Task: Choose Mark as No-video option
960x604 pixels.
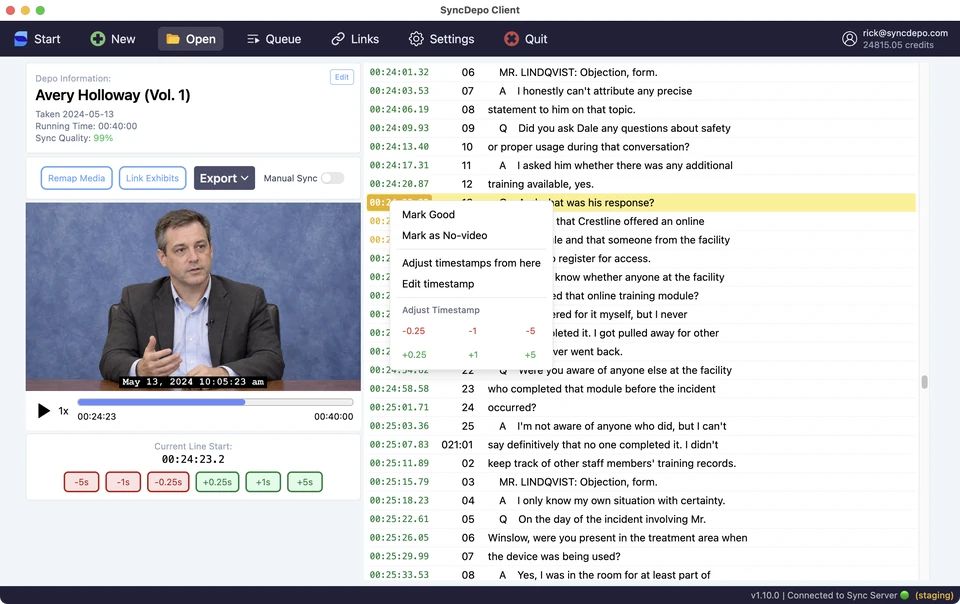Action: [445, 236]
